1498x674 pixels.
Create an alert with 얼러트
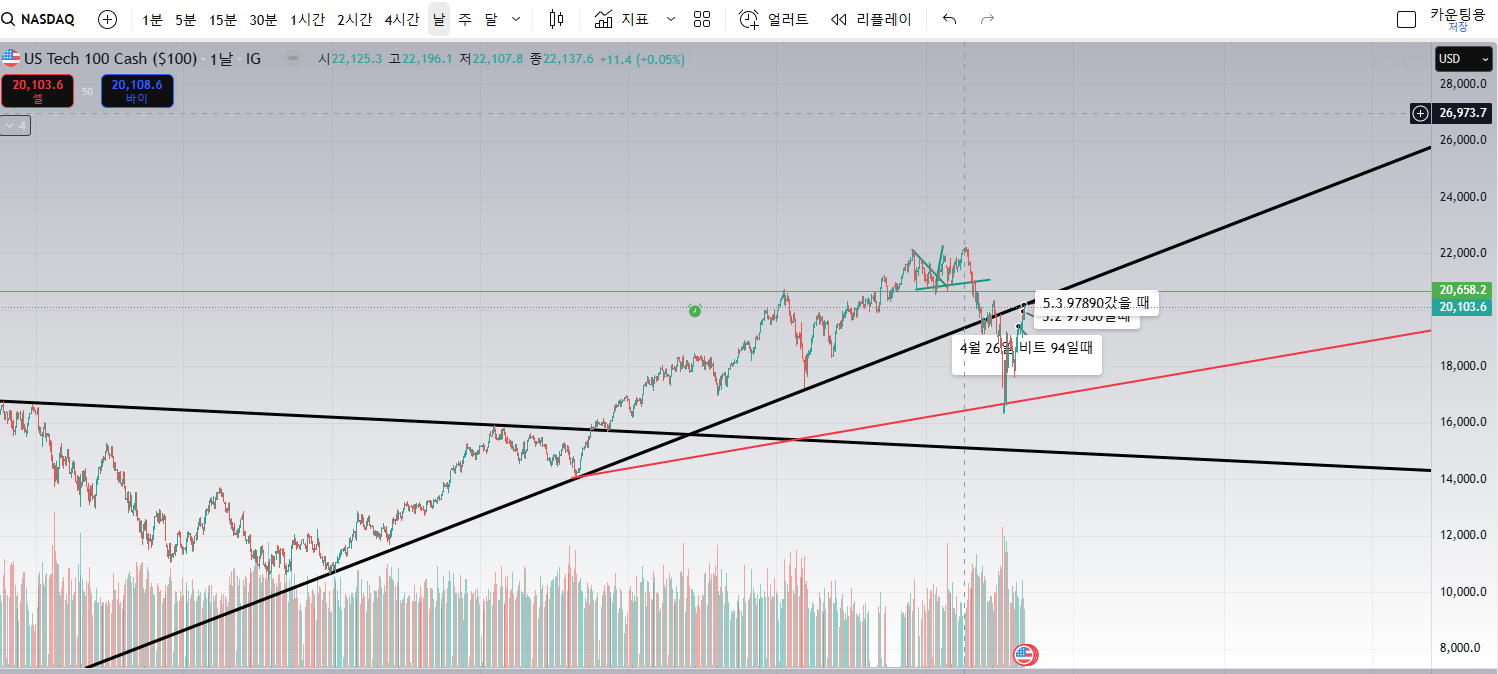tap(774, 19)
